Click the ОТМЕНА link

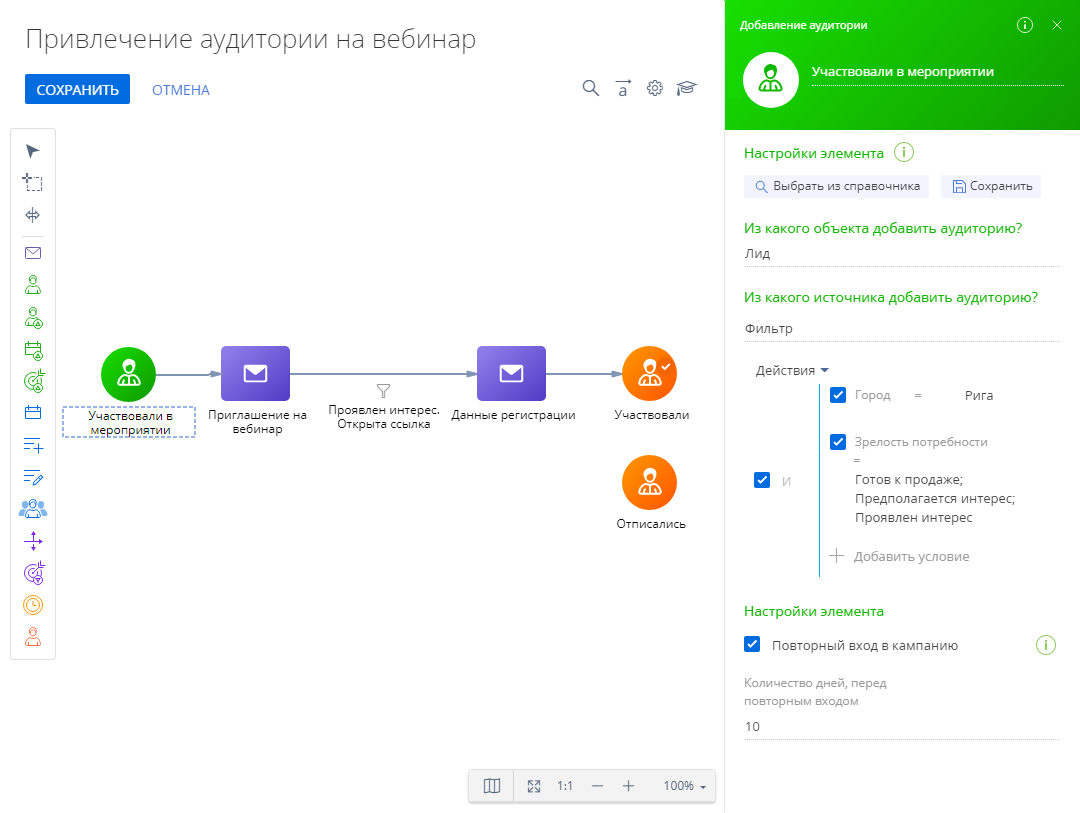[x=180, y=90]
